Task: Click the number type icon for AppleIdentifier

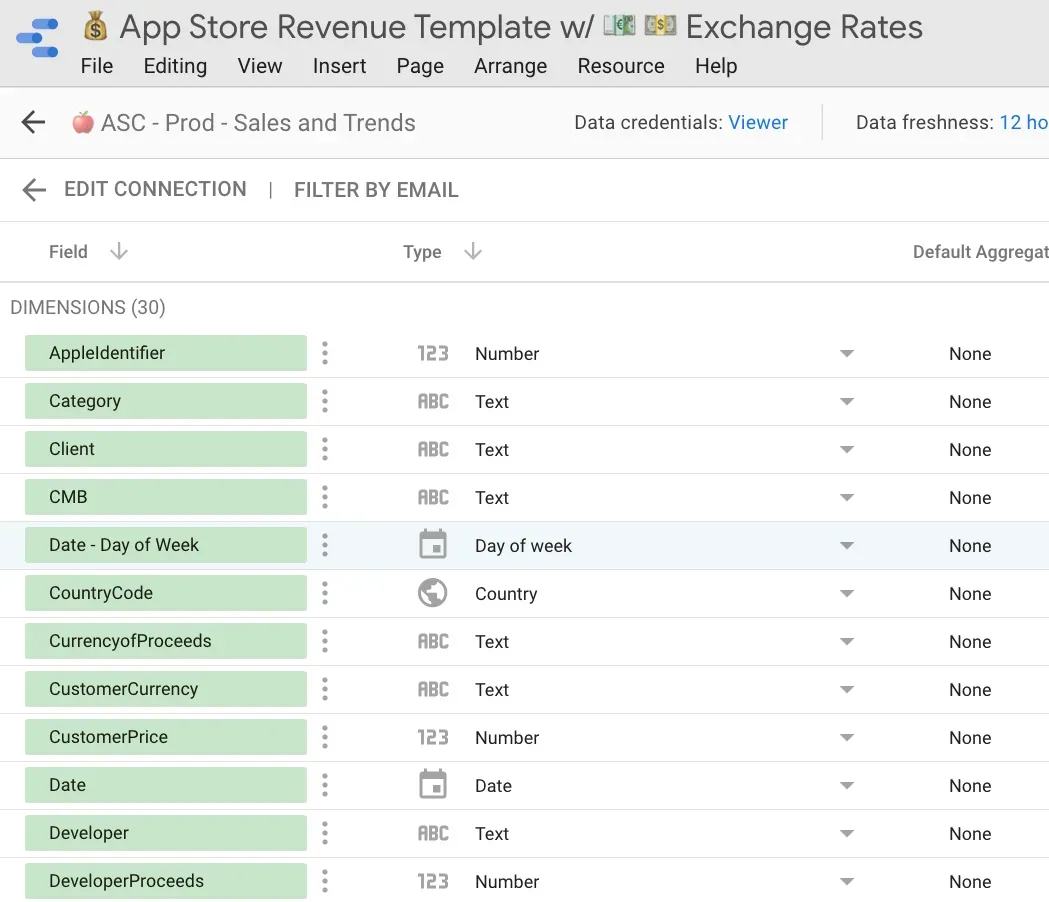Action: [x=433, y=353]
